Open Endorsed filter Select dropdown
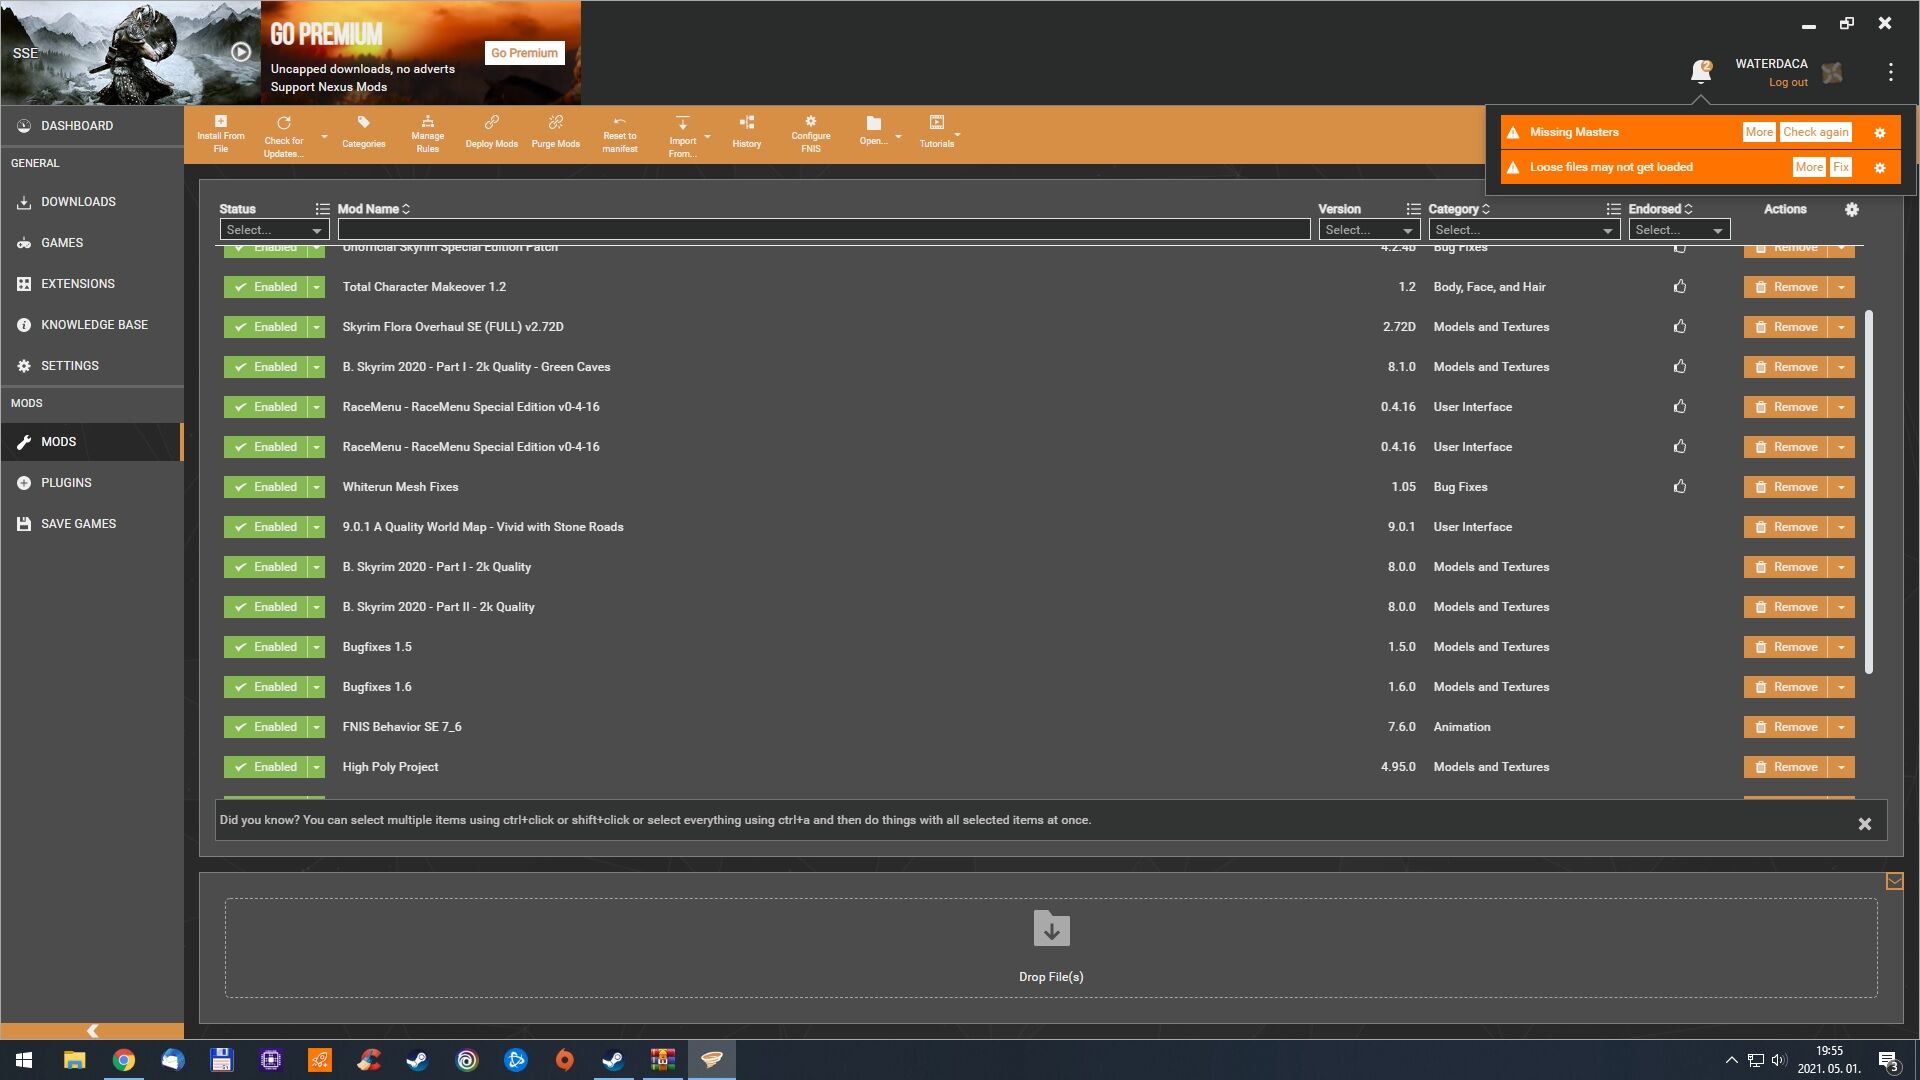This screenshot has height=1080, width=1920. coord(1679,230)
